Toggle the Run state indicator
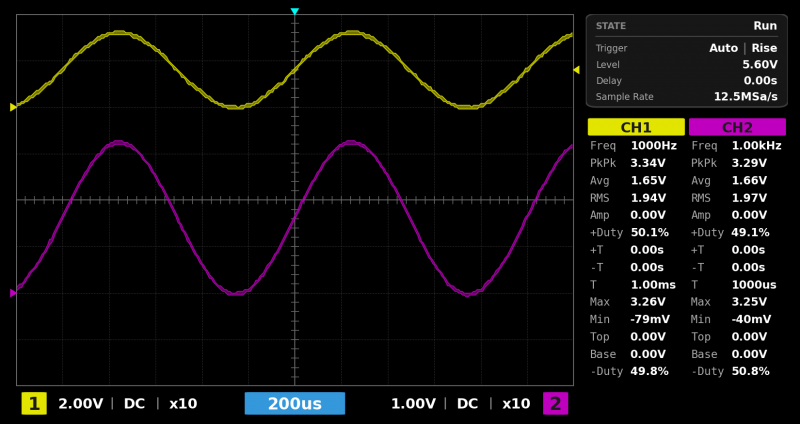Image resolution: width=800 pixels, height=424 pixels. (764, 26)
